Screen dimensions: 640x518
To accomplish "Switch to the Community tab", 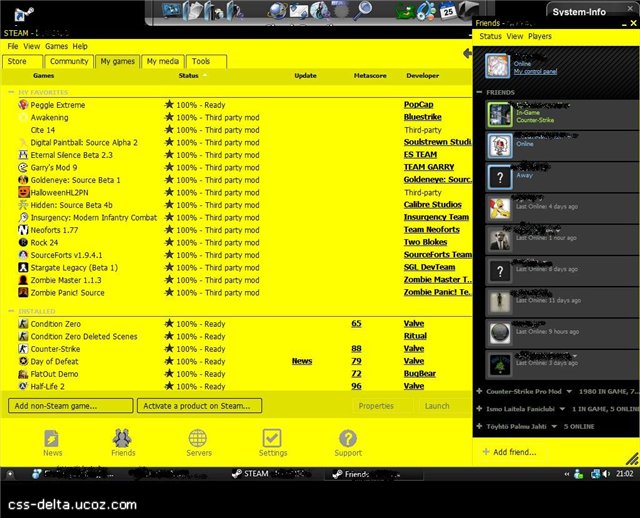I will [x=69, y=61].
